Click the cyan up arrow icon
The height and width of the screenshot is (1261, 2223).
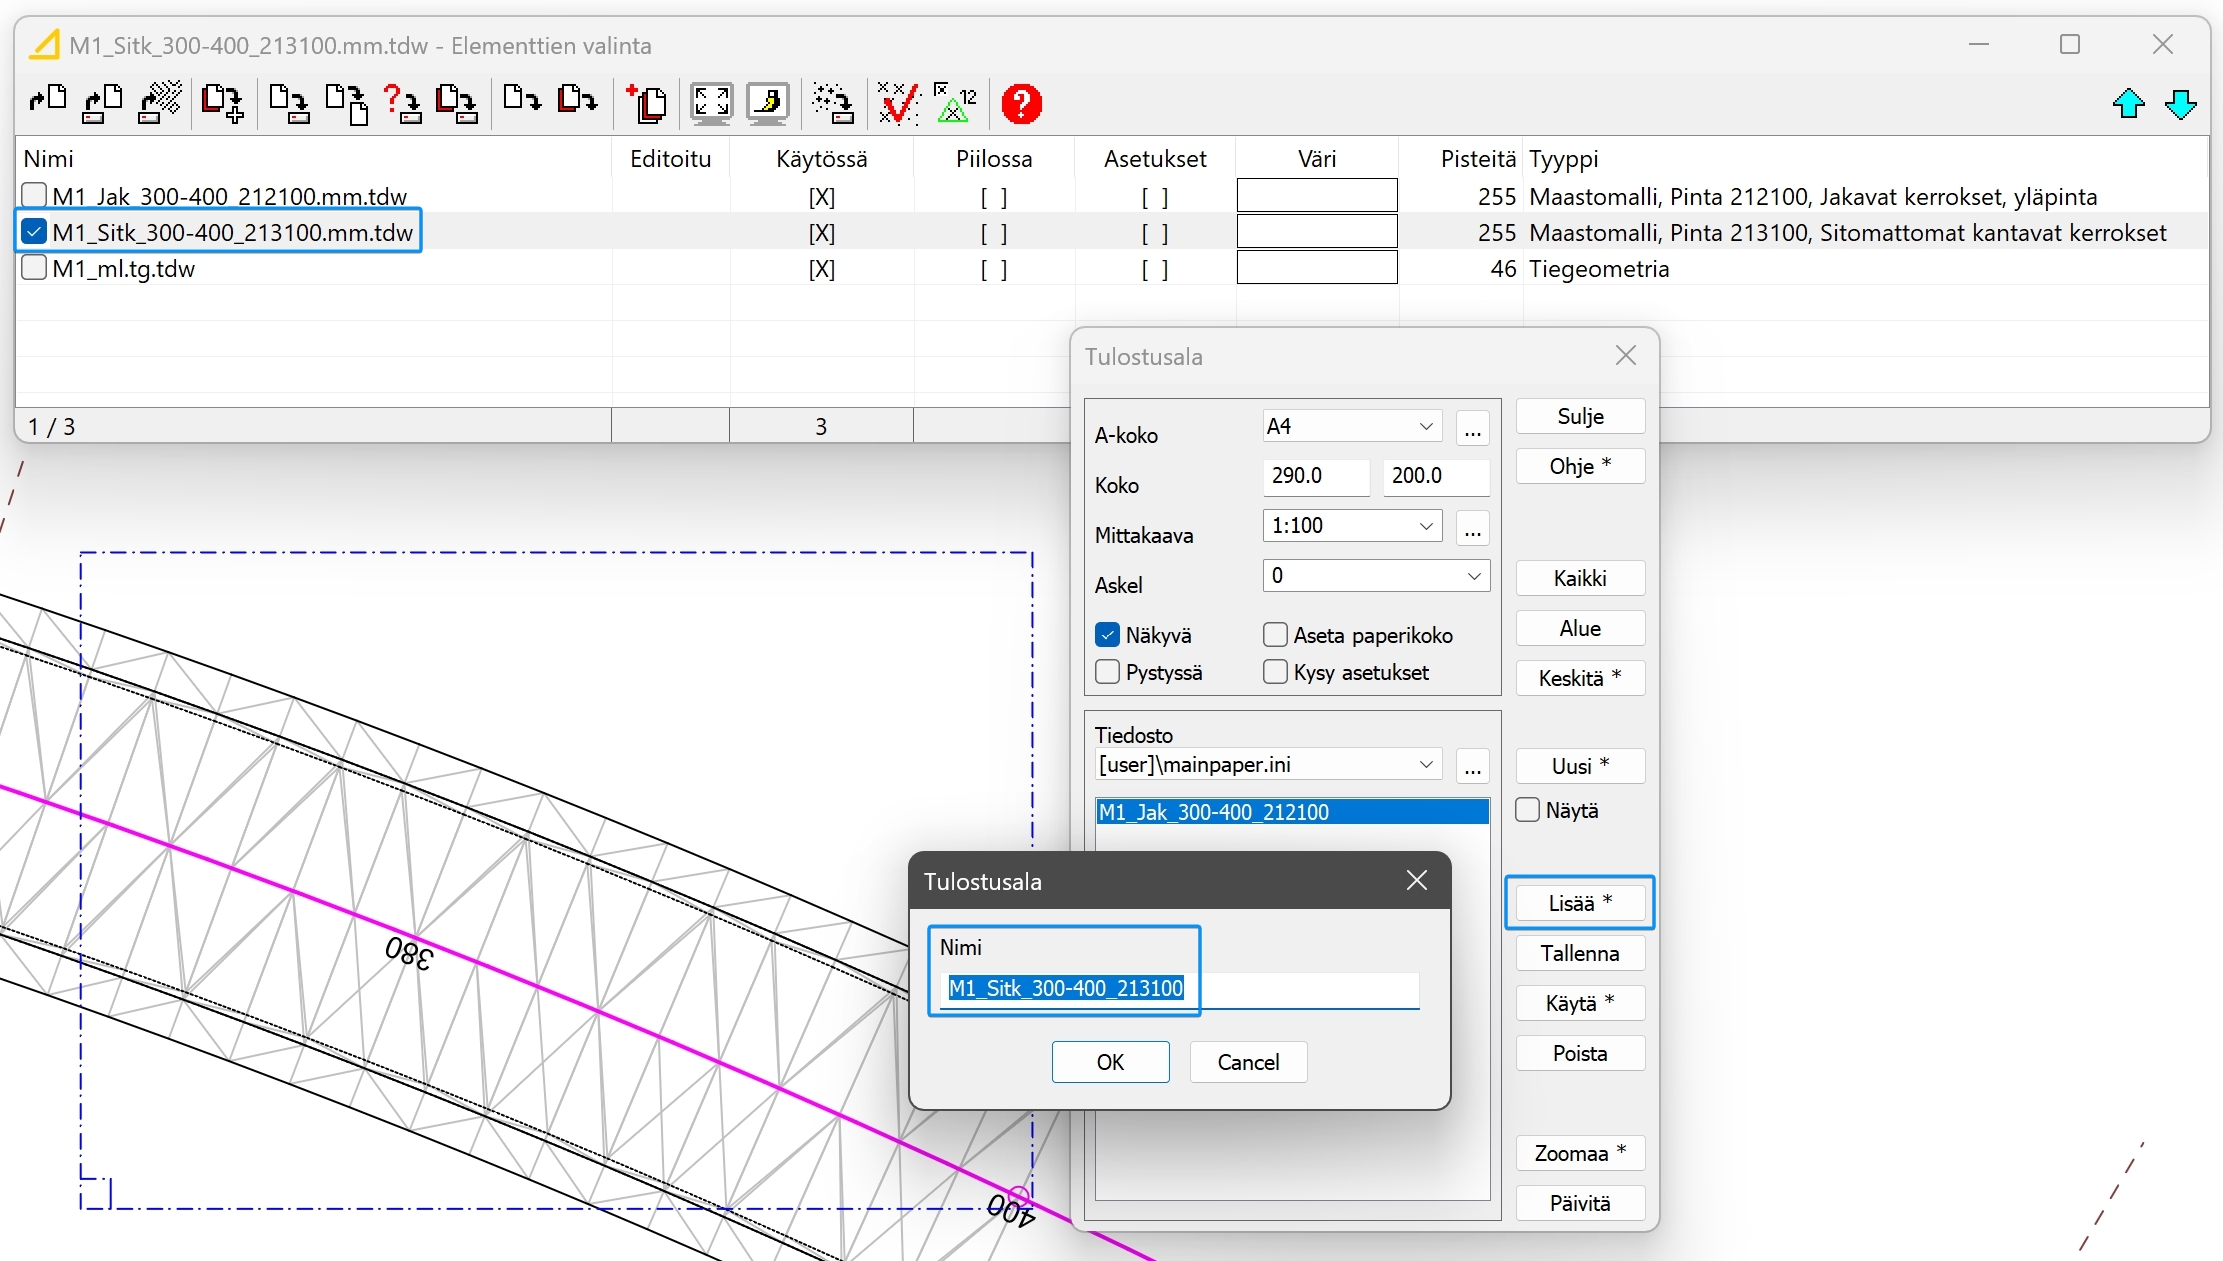pyautogui.click(x=2128, y=104)
